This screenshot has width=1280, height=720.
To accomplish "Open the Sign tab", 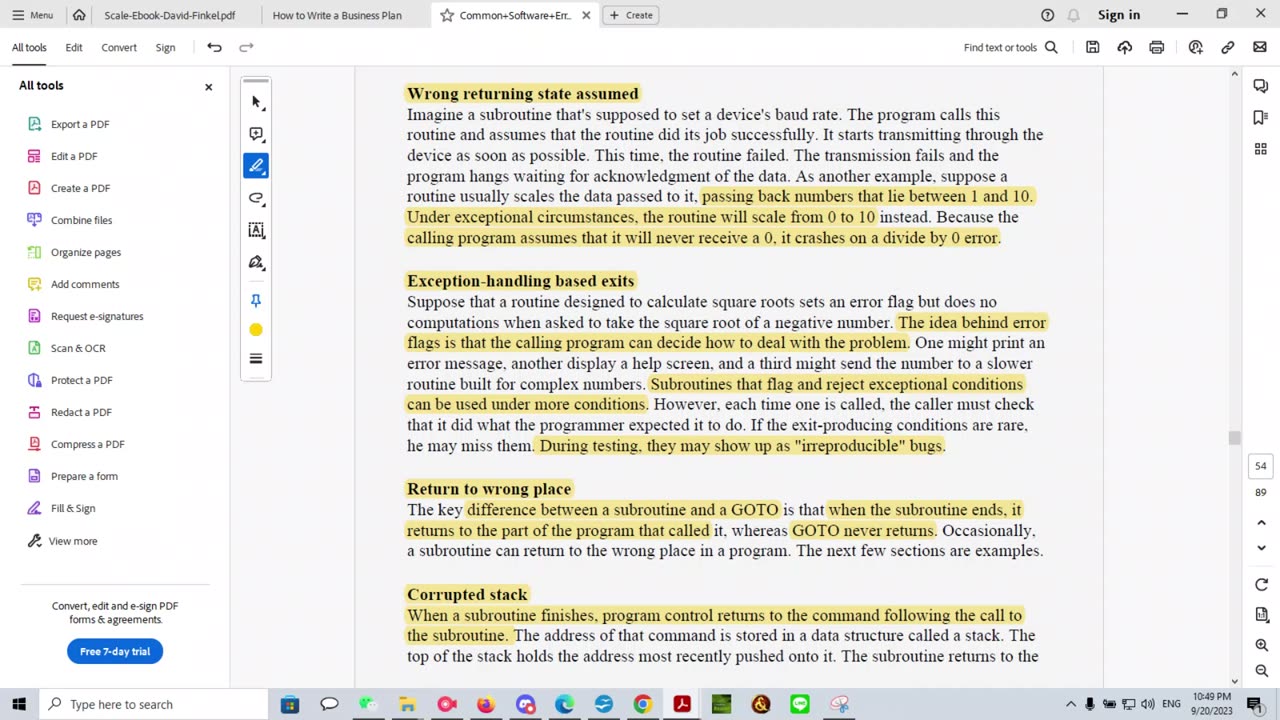I will click(x=165, y=47).
